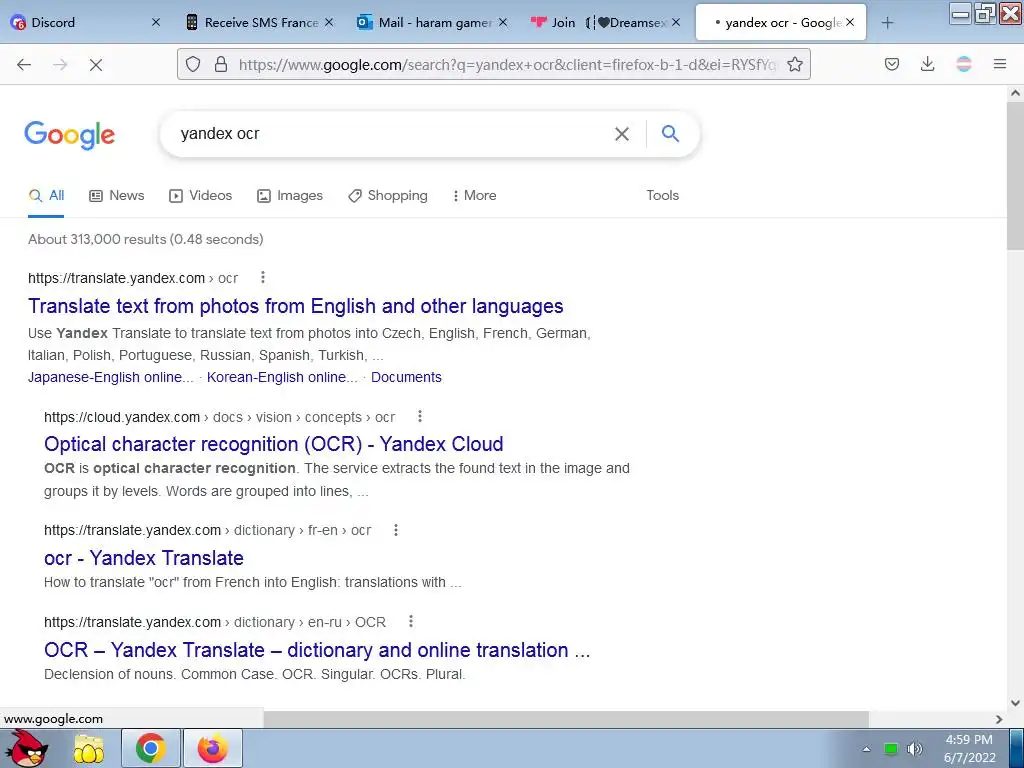Open options for cloud.yandex.com result
1024x768 pixels.
click(x=420, y=416)
